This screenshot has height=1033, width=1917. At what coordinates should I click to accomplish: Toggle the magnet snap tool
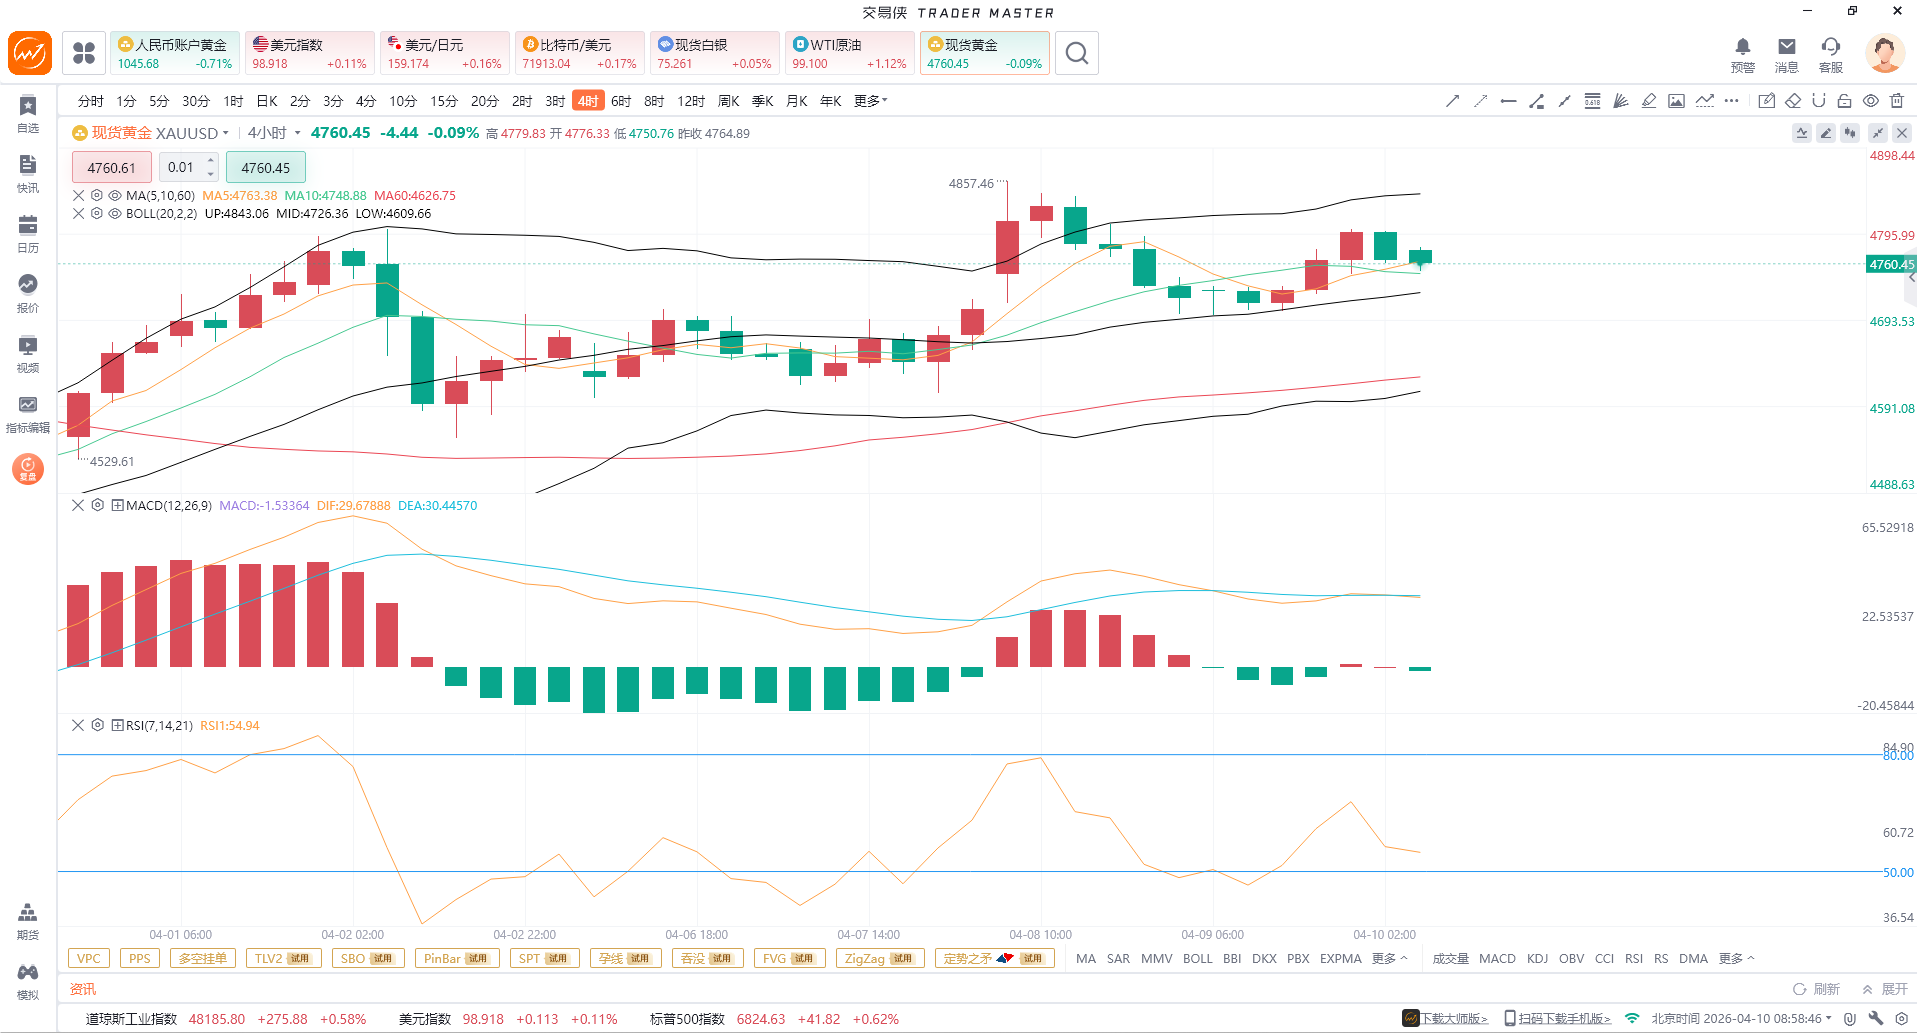coord(1819,101)
